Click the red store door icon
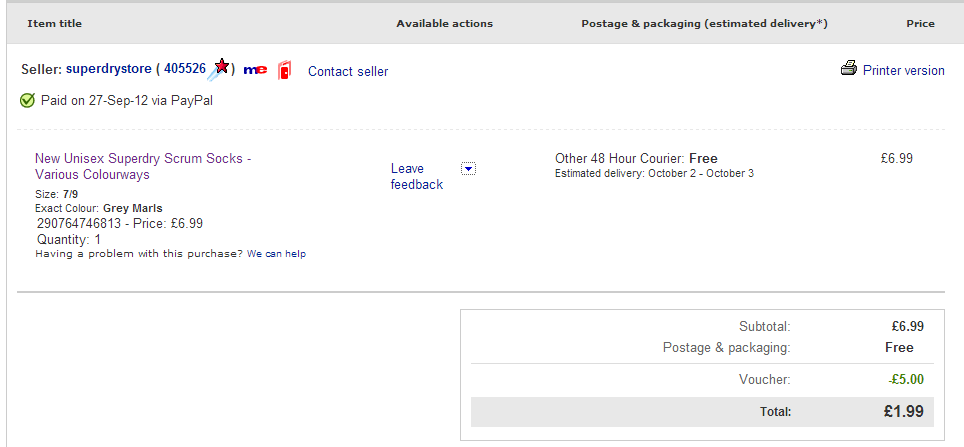This screenshot has height=447, width=964. 284,70
